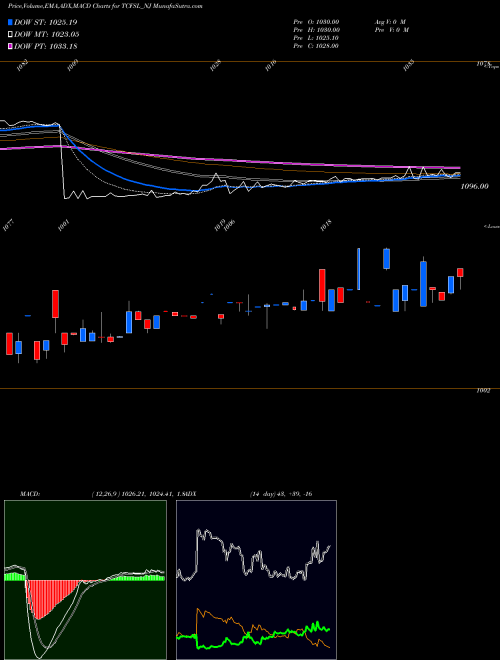
Task: Click the tallest blue candlestick reaching chart top
Action: pos(359,269)
